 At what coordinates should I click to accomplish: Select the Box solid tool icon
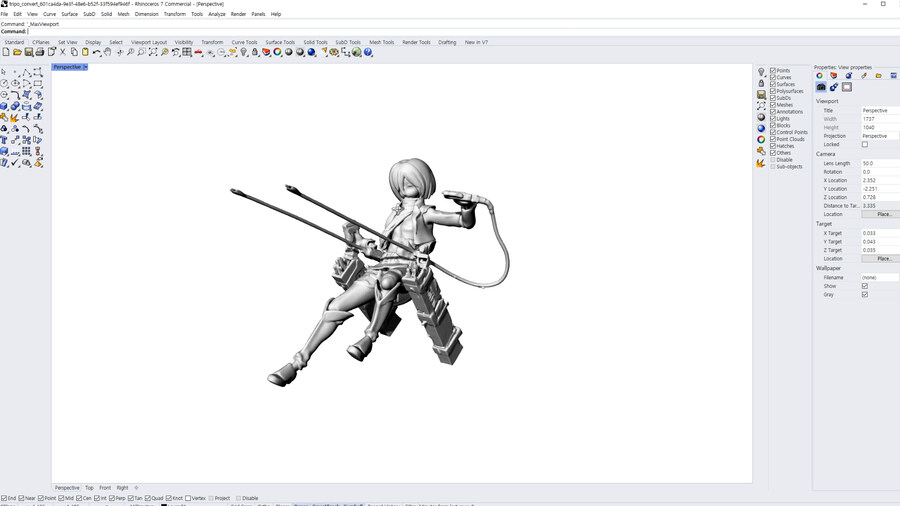tap(4, 106)
